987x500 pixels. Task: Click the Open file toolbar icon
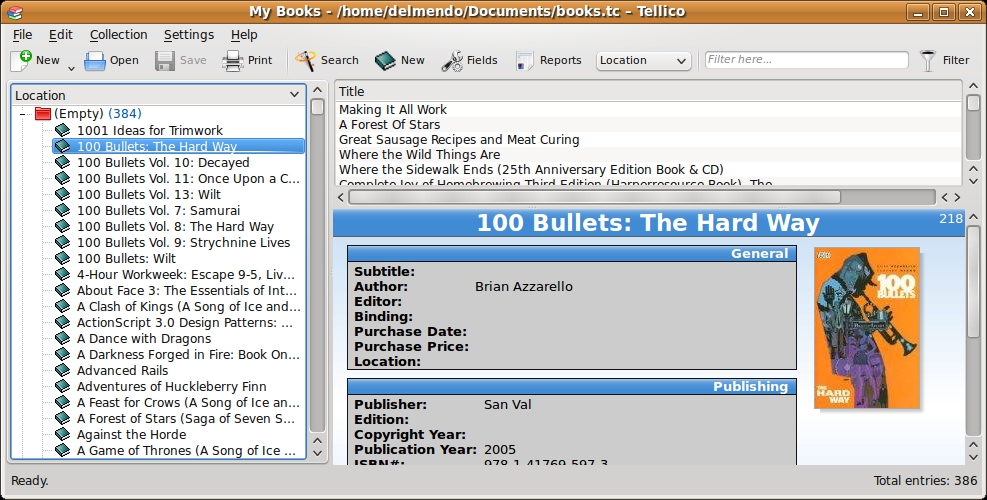click(95, 60)
